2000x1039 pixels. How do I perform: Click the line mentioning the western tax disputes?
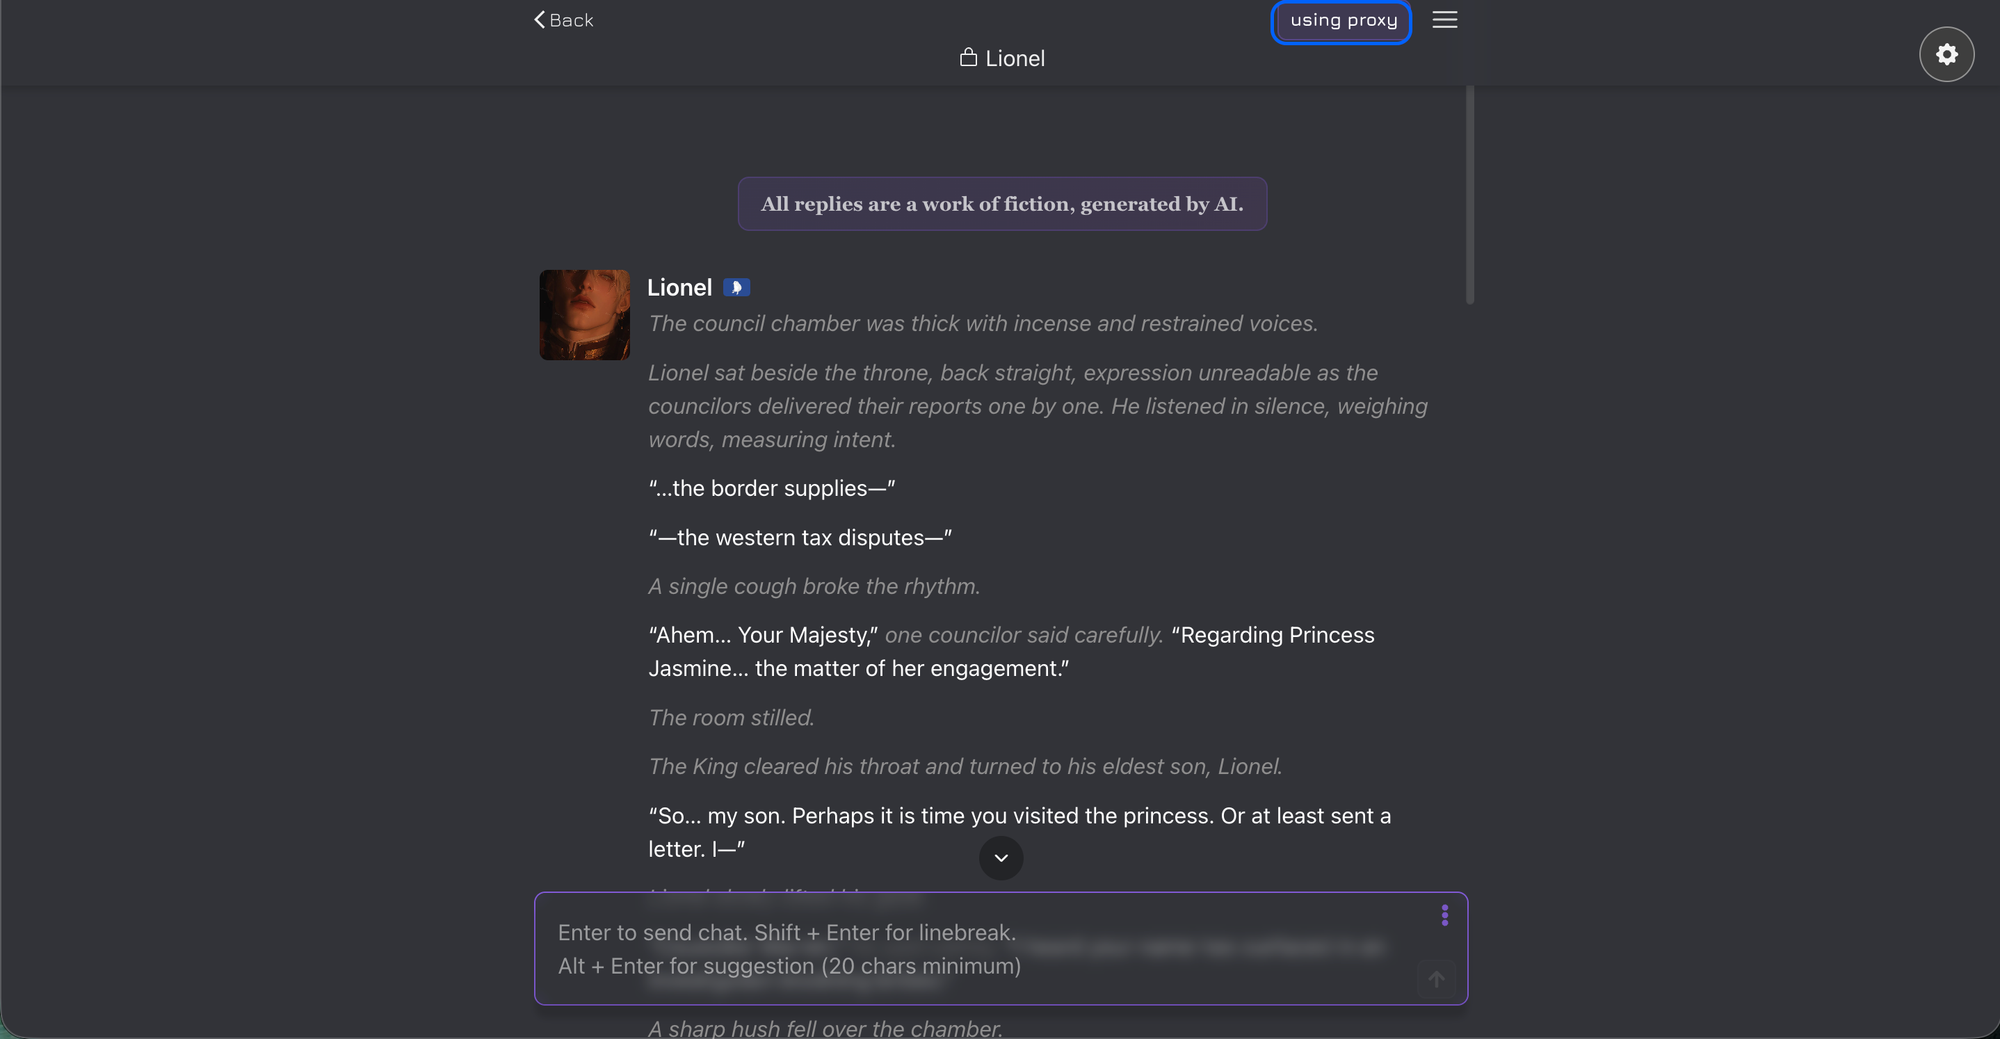[799, 537]
